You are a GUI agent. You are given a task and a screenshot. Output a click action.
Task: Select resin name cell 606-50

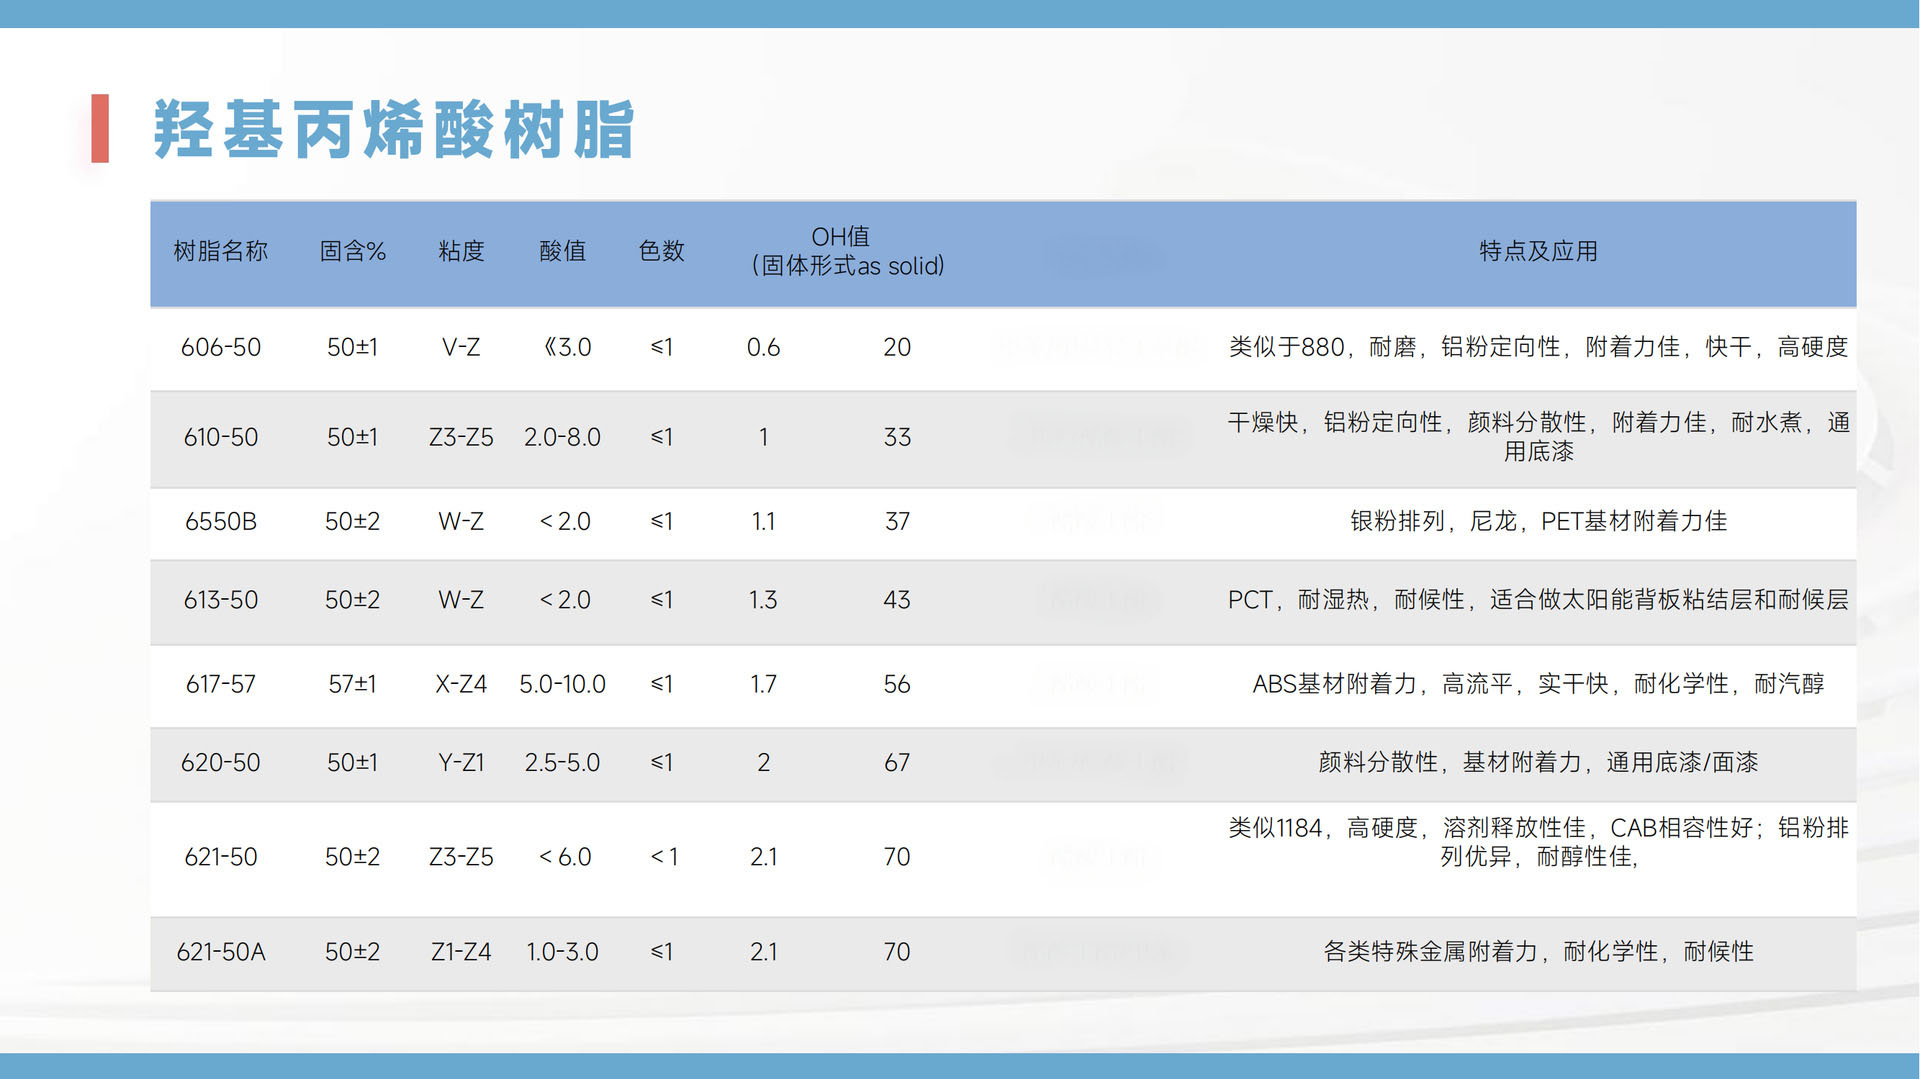220,347
